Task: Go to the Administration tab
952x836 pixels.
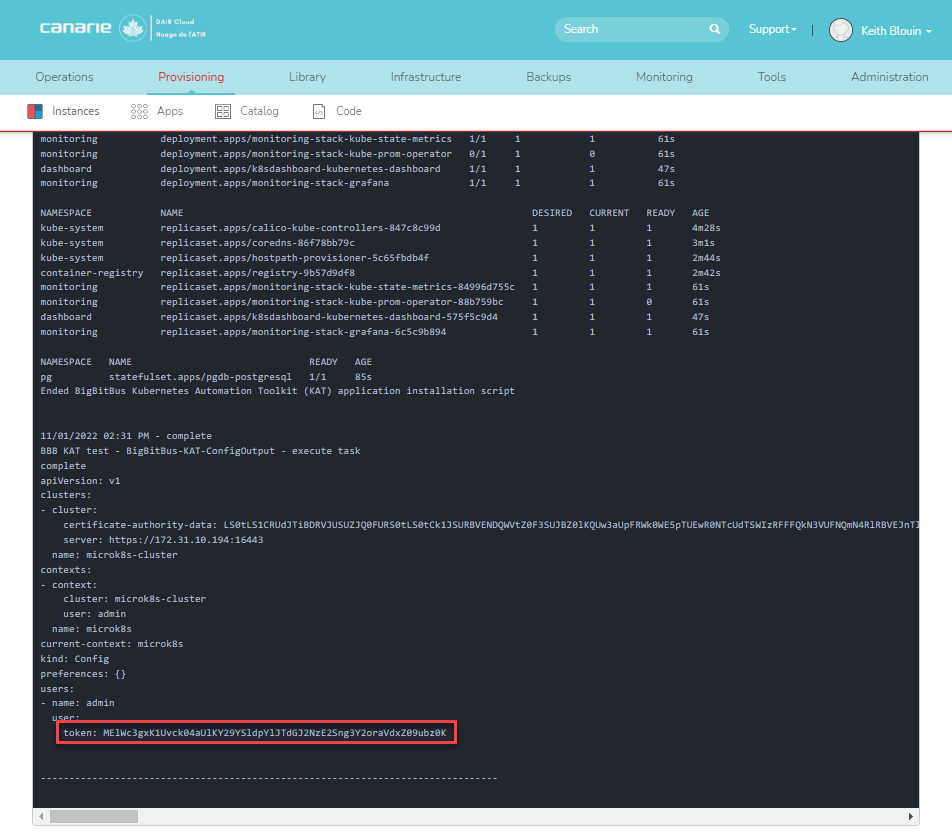Action: [889, 77]
